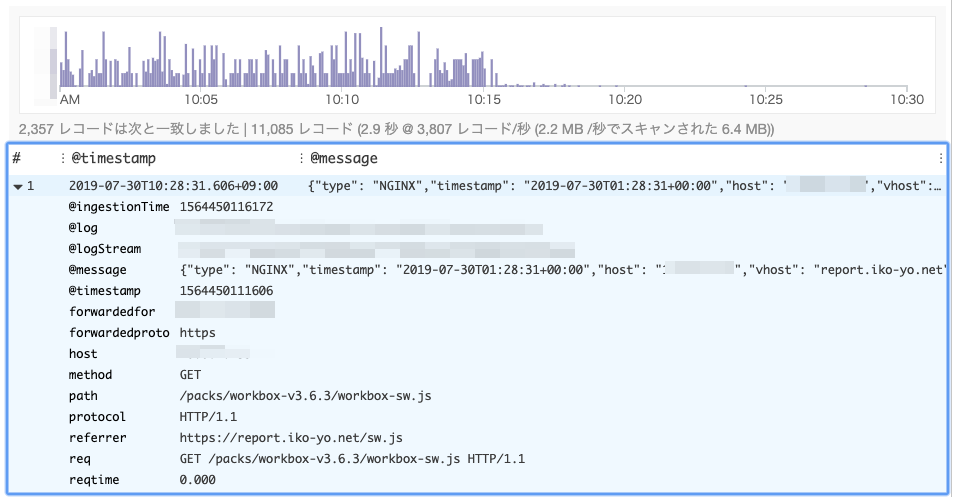The width and height of the screenshot is (958, 501).
Task: Select the forwardedproto https value
Action: (197, 333)
